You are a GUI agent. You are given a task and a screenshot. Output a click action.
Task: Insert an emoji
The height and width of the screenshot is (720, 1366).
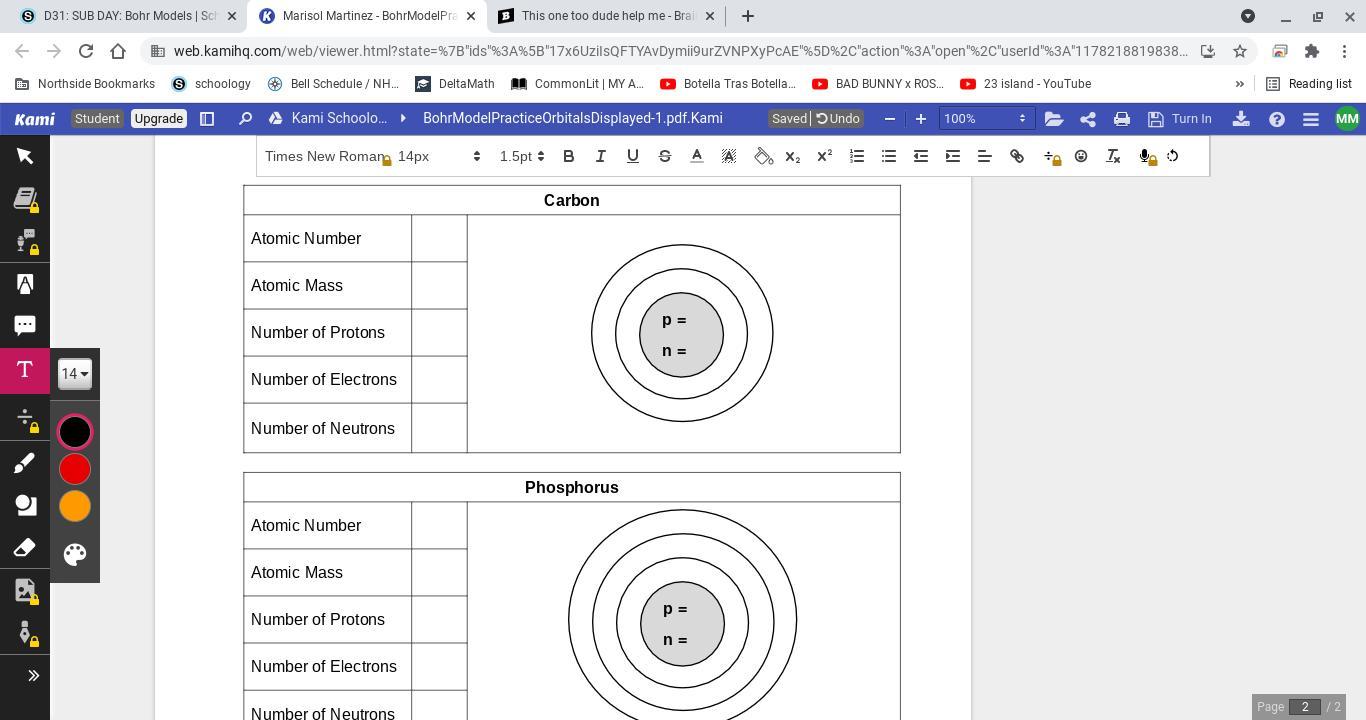tap(1080, 156)
